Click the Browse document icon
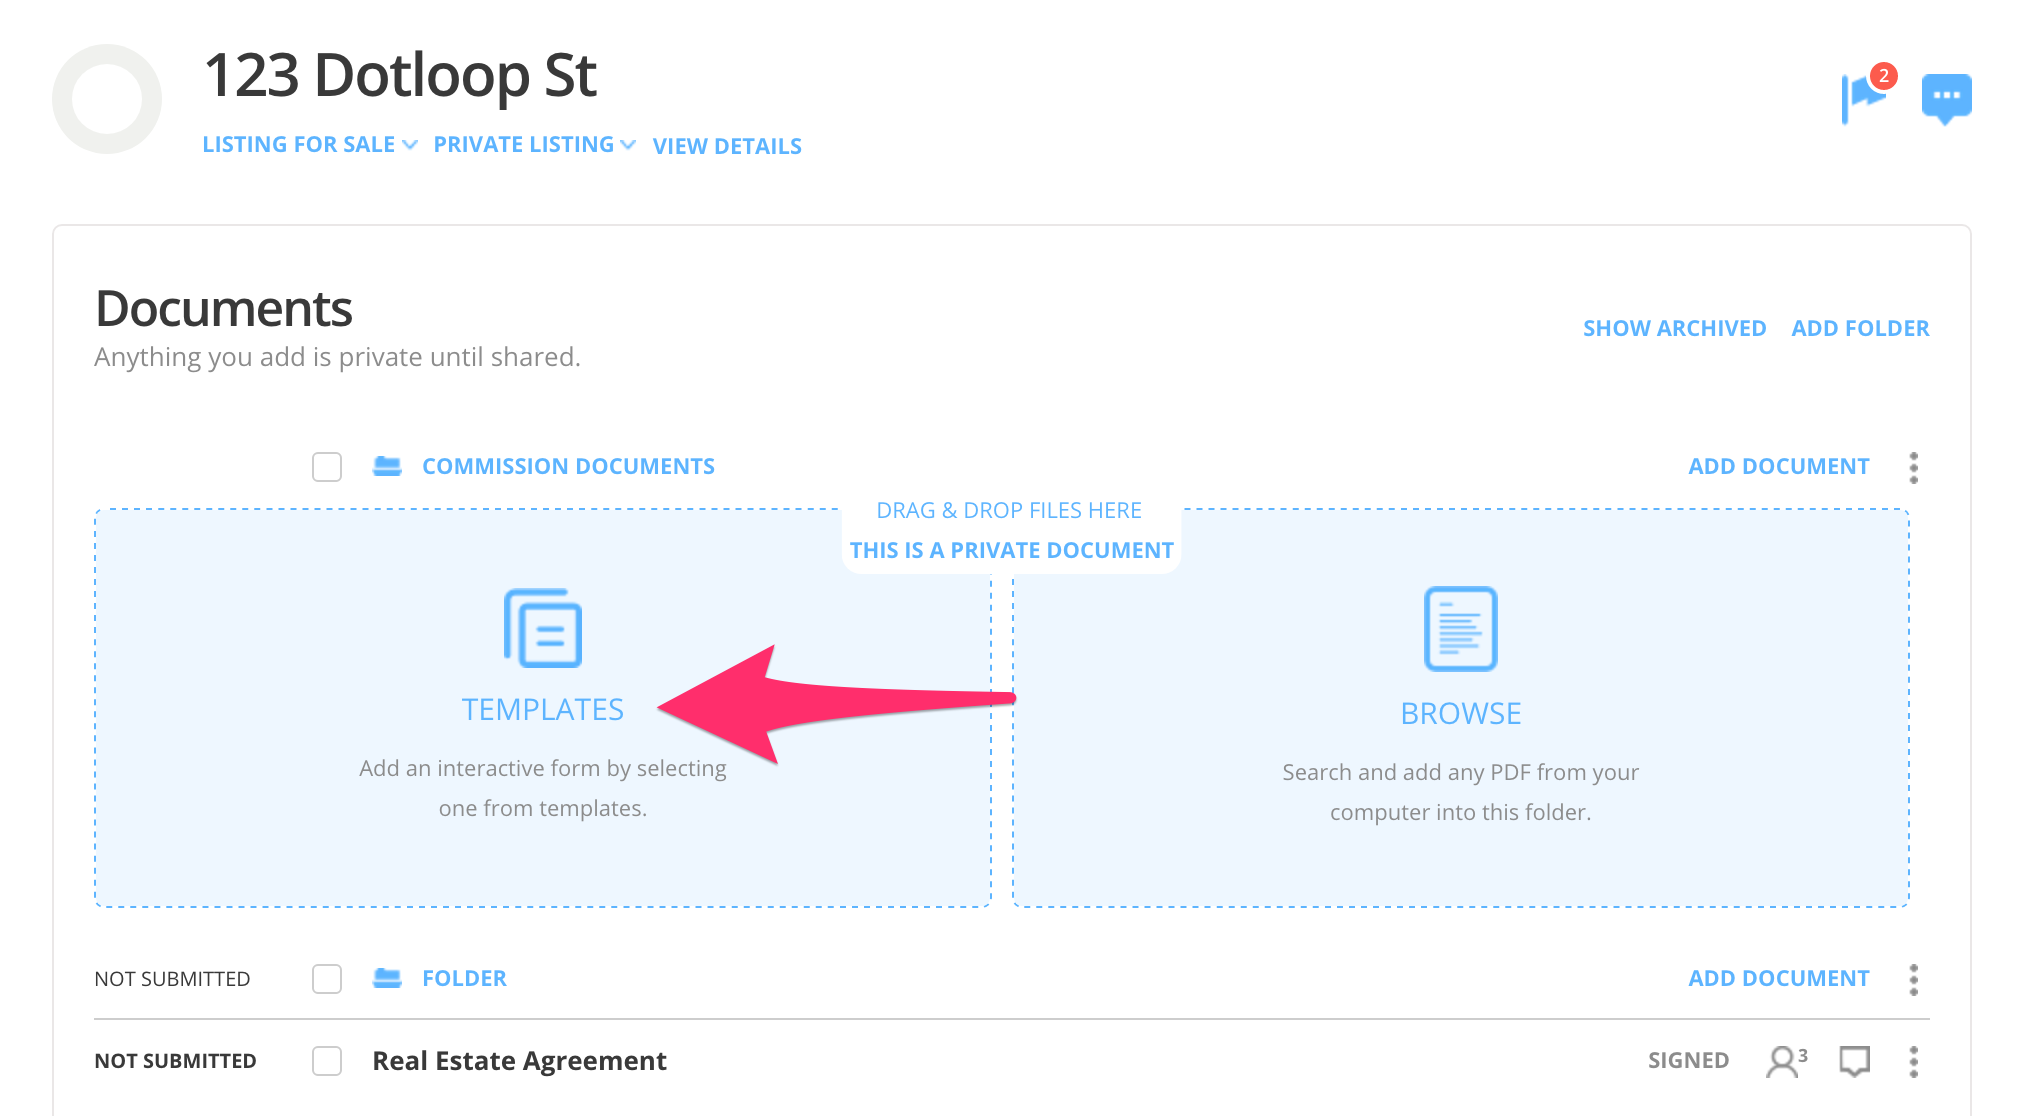 click(1460, 628)
